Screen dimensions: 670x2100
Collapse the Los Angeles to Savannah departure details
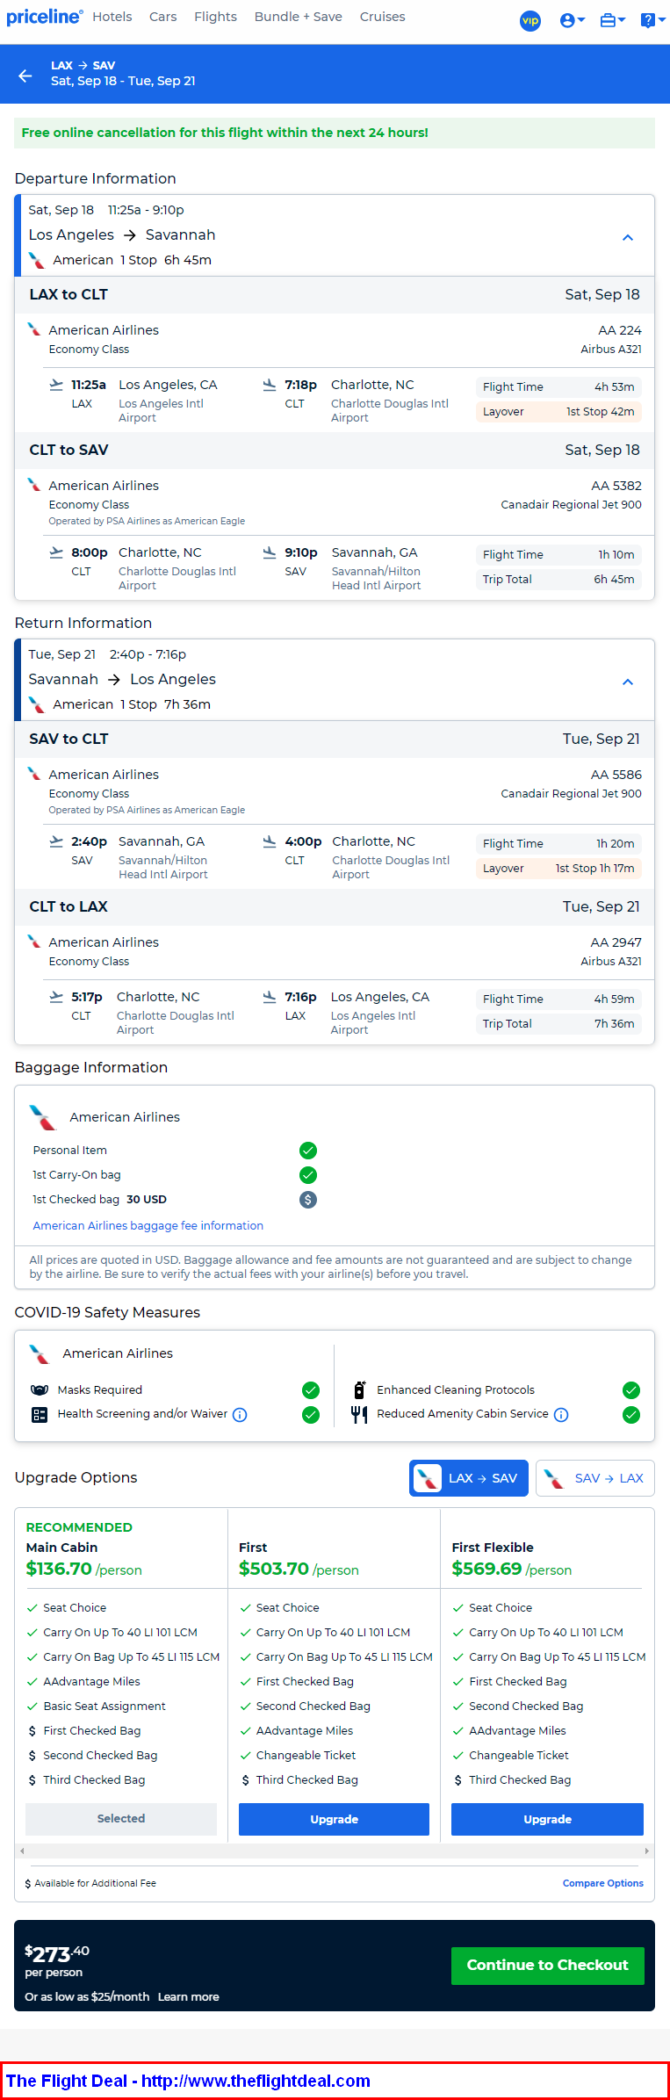tap(628, 237)
